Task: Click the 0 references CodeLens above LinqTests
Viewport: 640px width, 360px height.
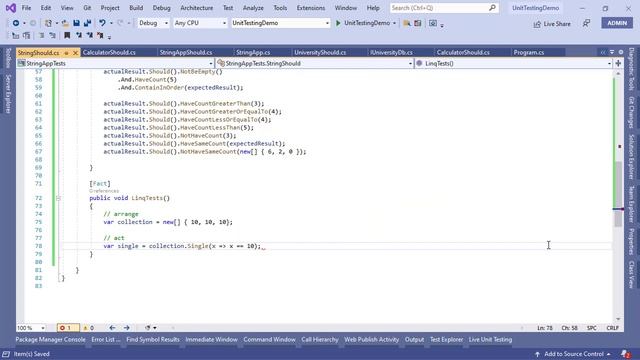Action: click(x=104, y=191)
